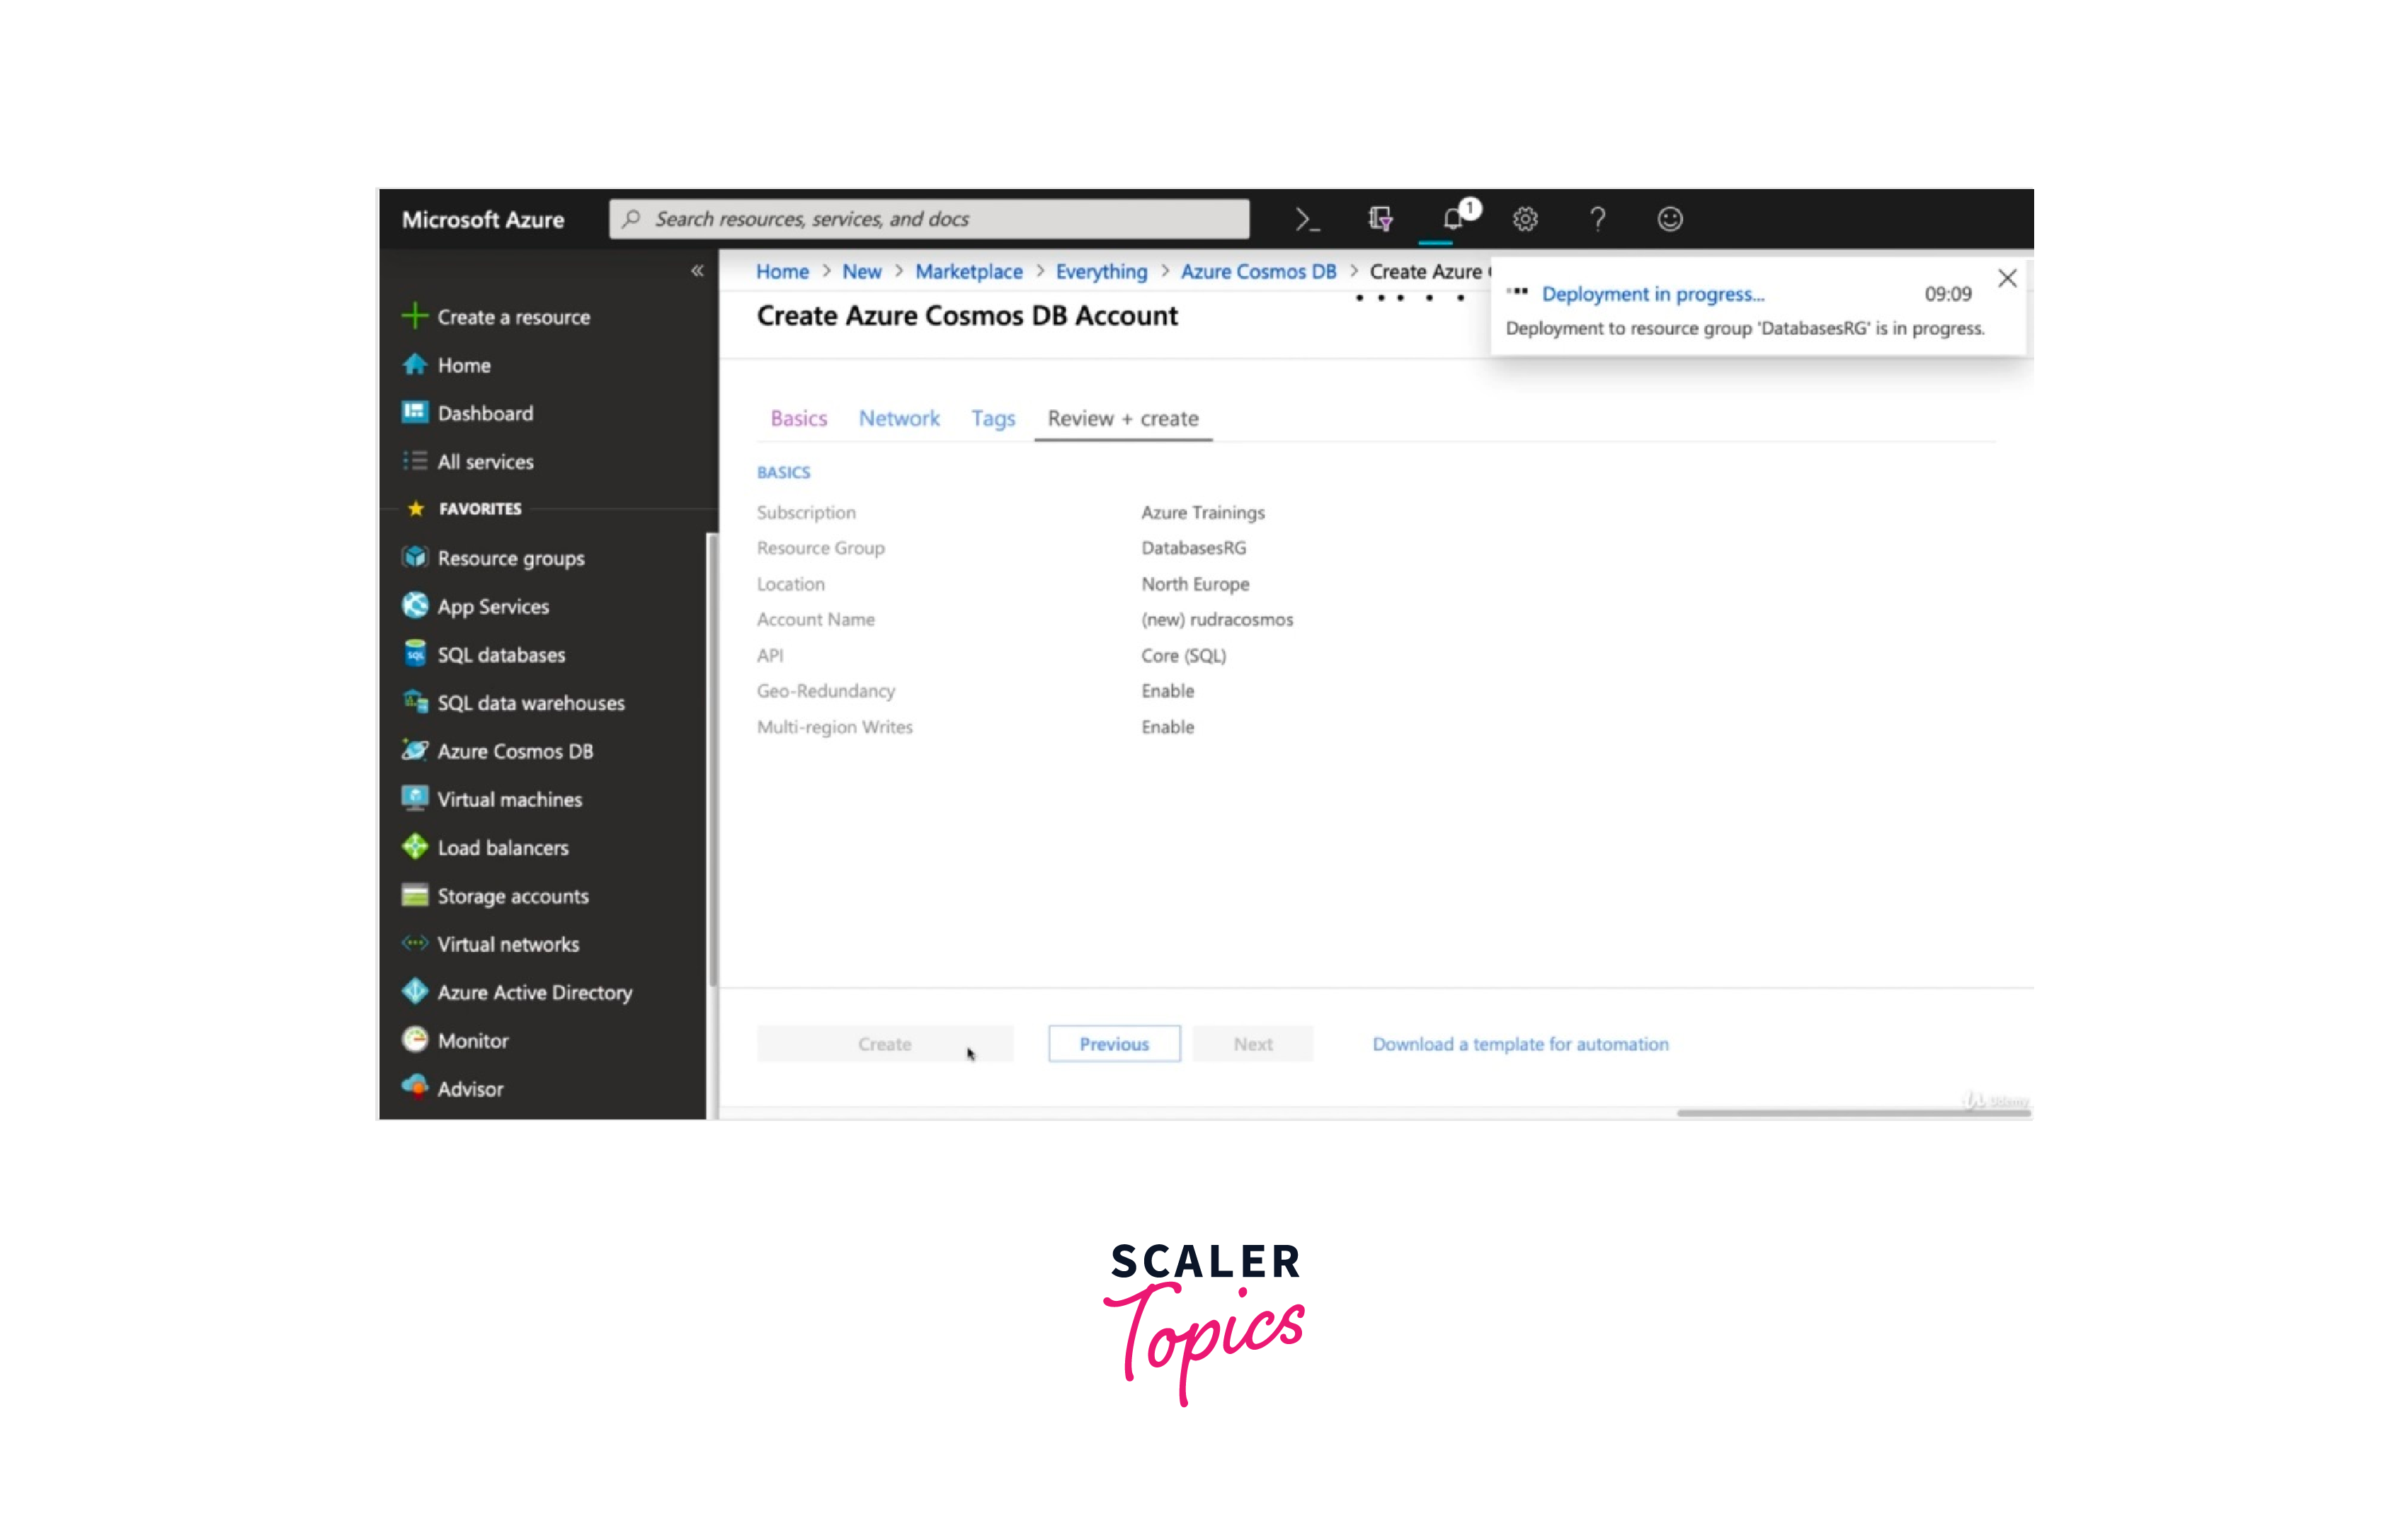2408x1536 pixels.
Task: Click the horizontal scrollbar at bottom
Action: pos(1853,1112)
